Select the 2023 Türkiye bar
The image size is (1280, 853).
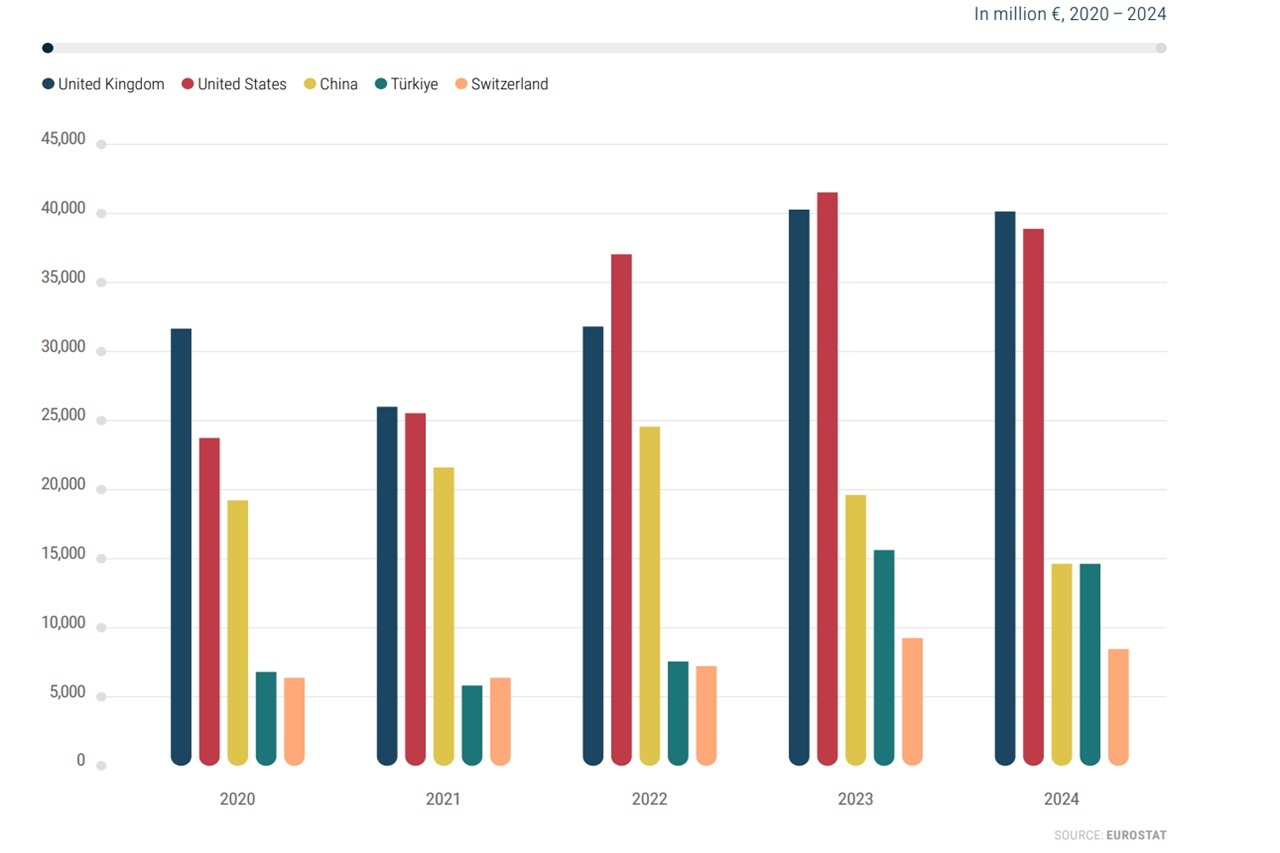pyautogui.click(x=884, y=658)
